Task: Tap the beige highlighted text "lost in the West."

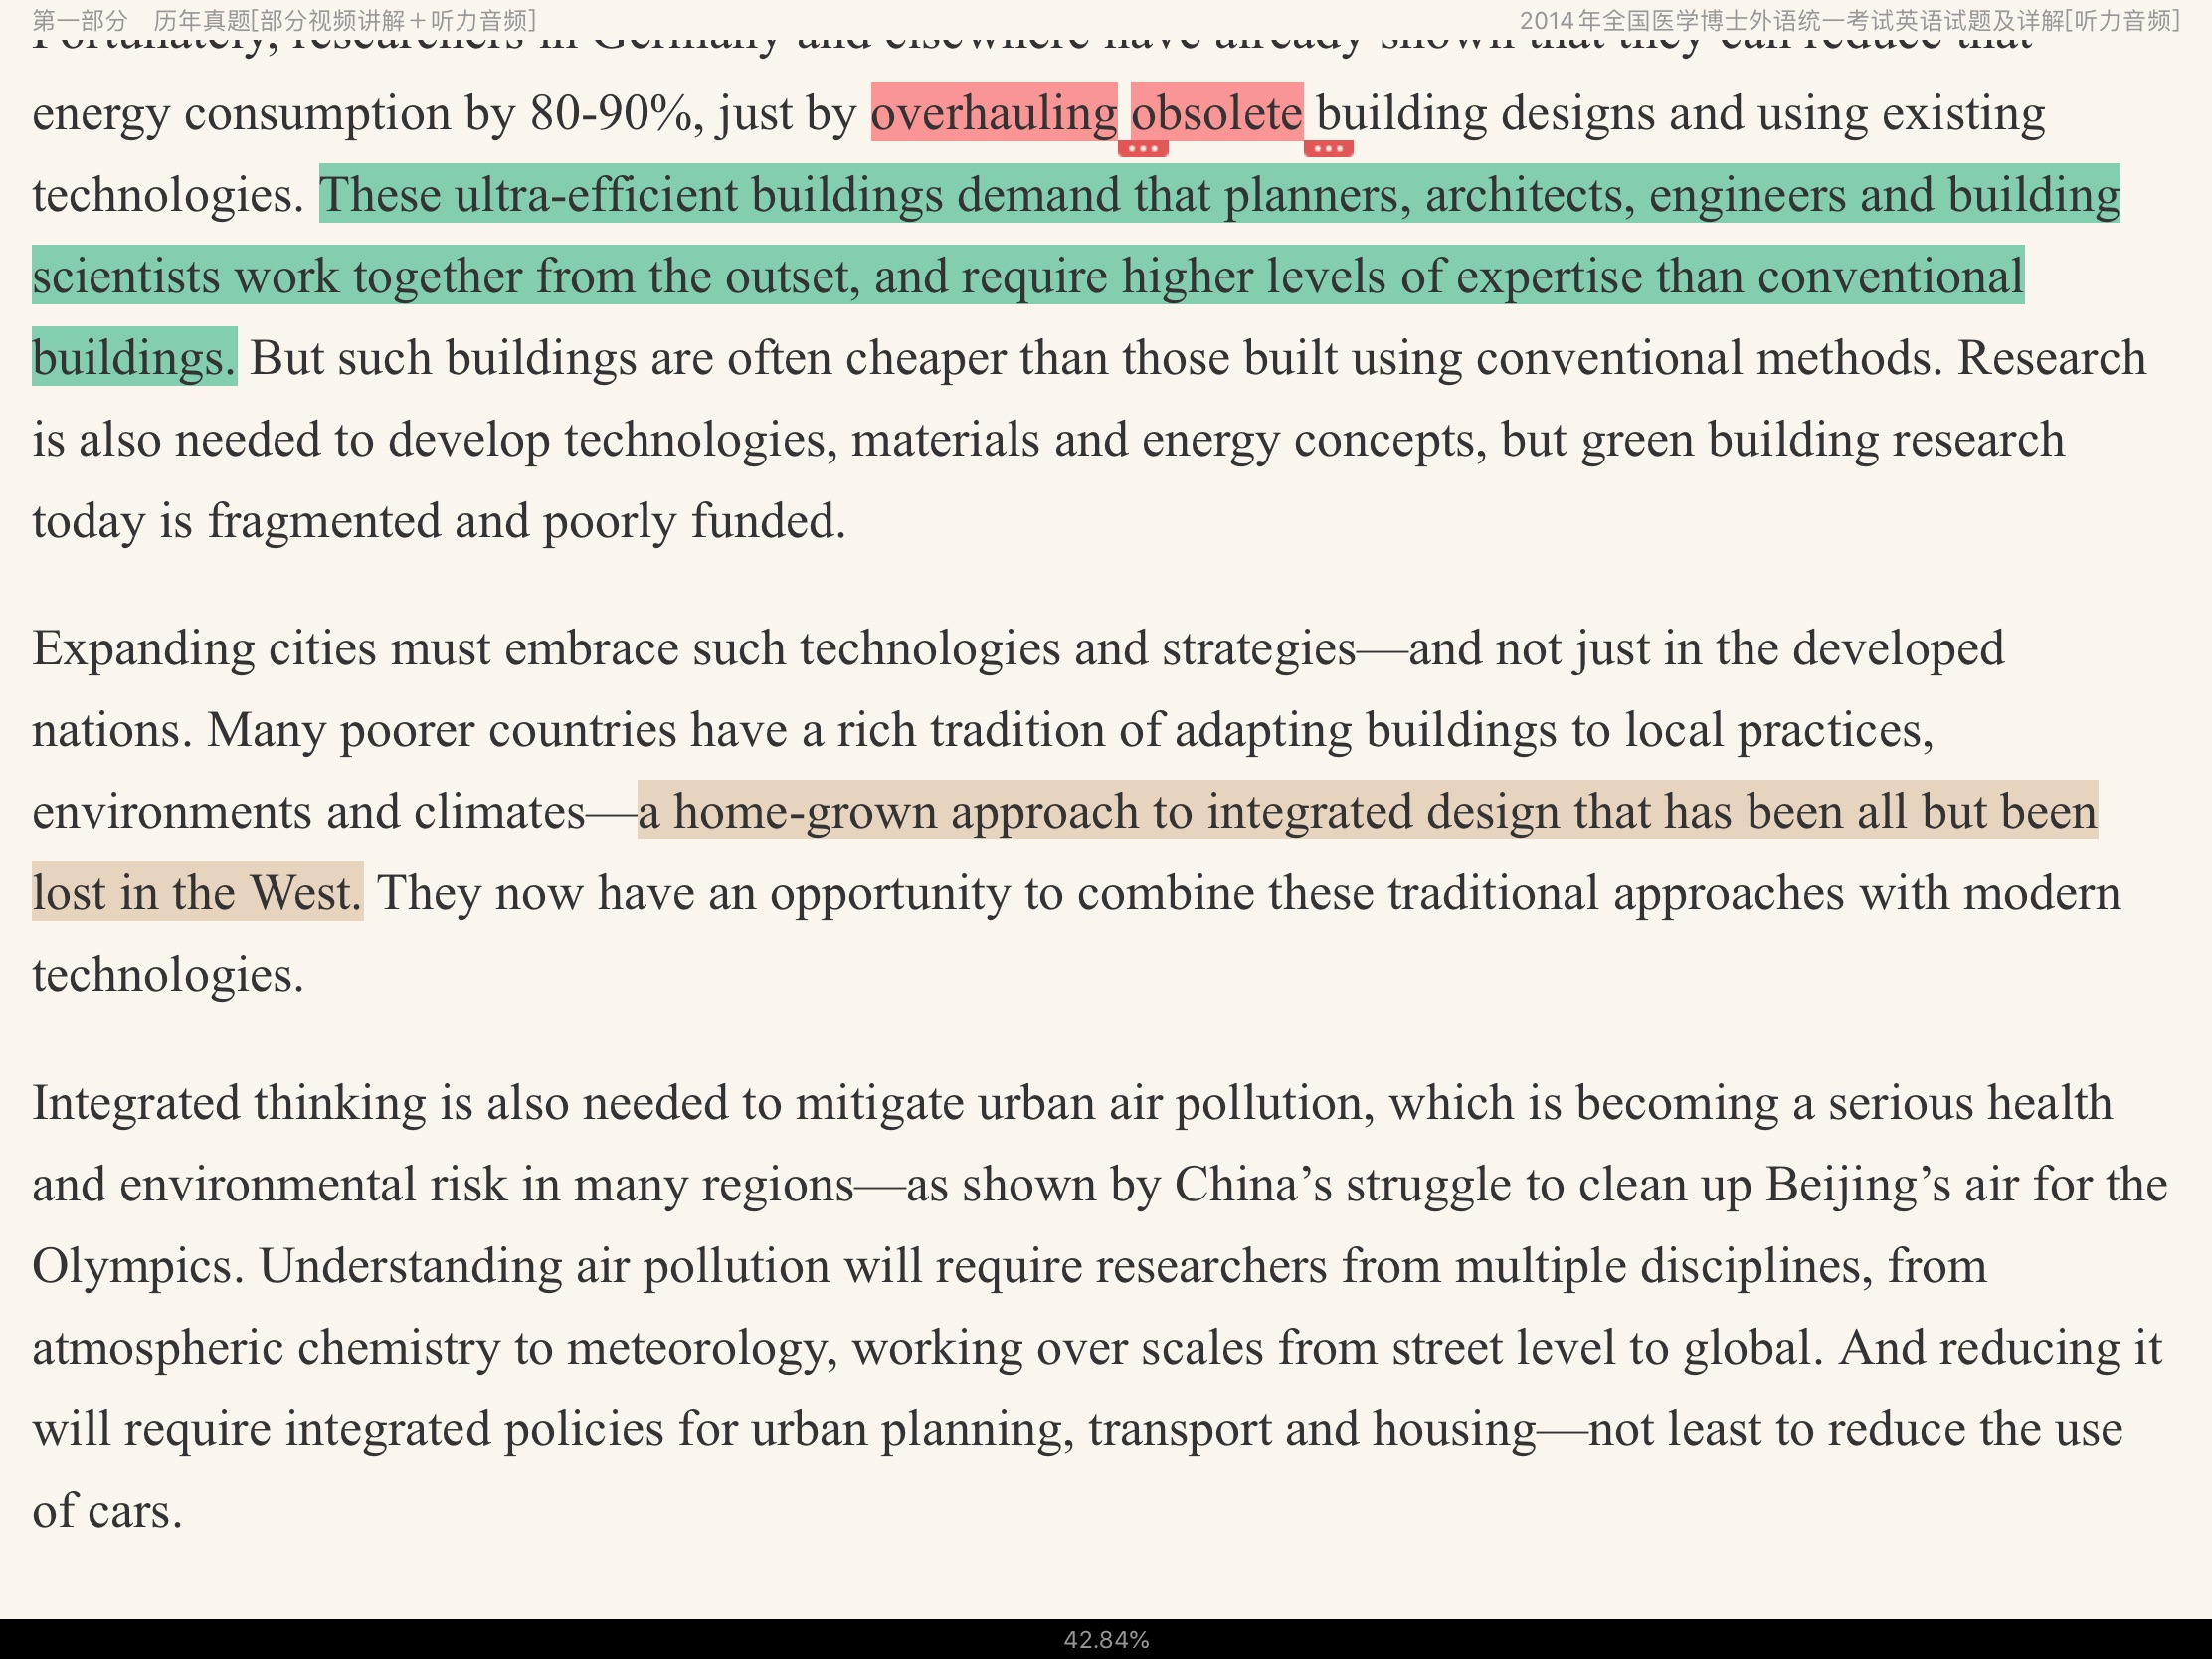Action: [x=197, y=893]
